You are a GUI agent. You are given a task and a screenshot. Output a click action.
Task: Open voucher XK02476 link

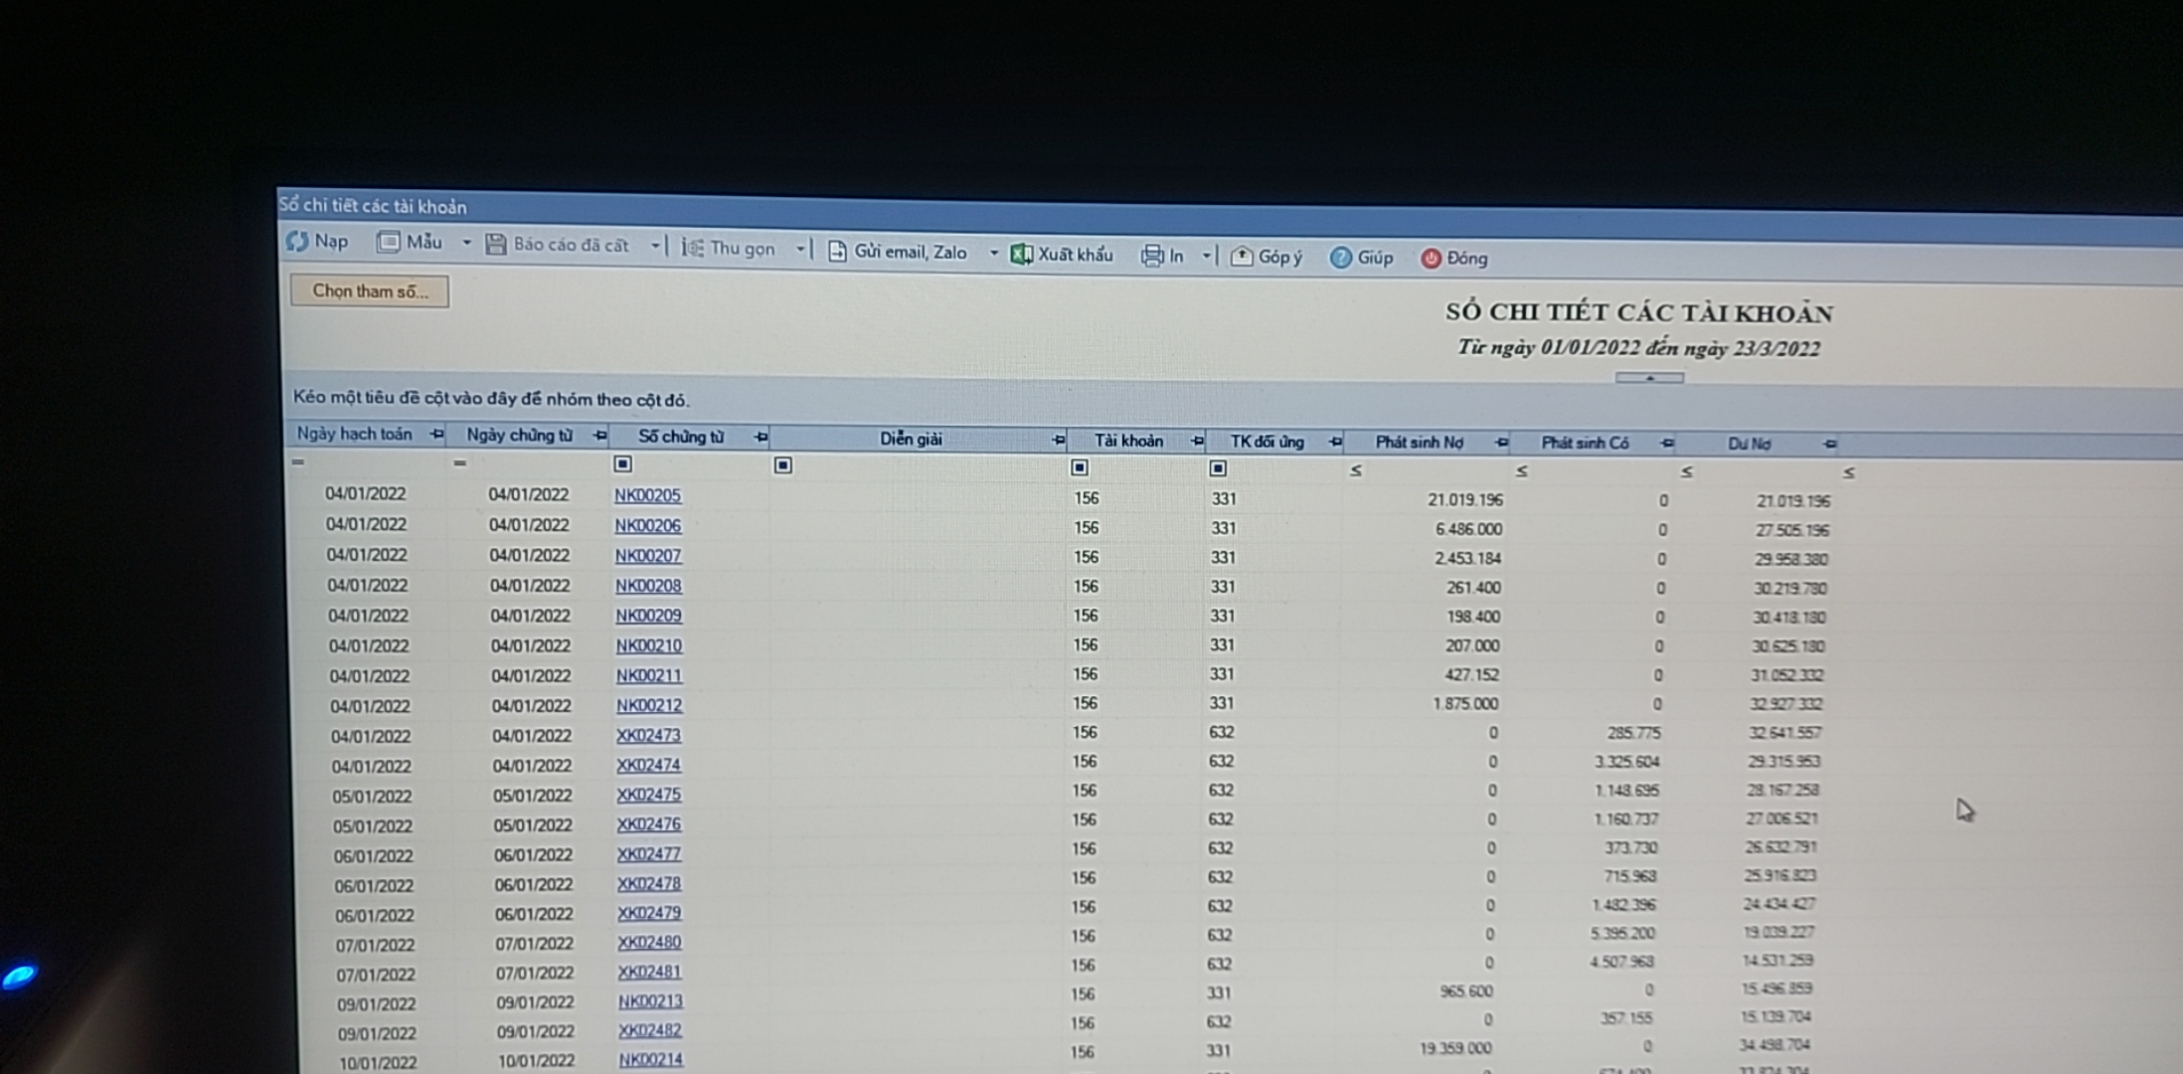click(x=649, y=824)
